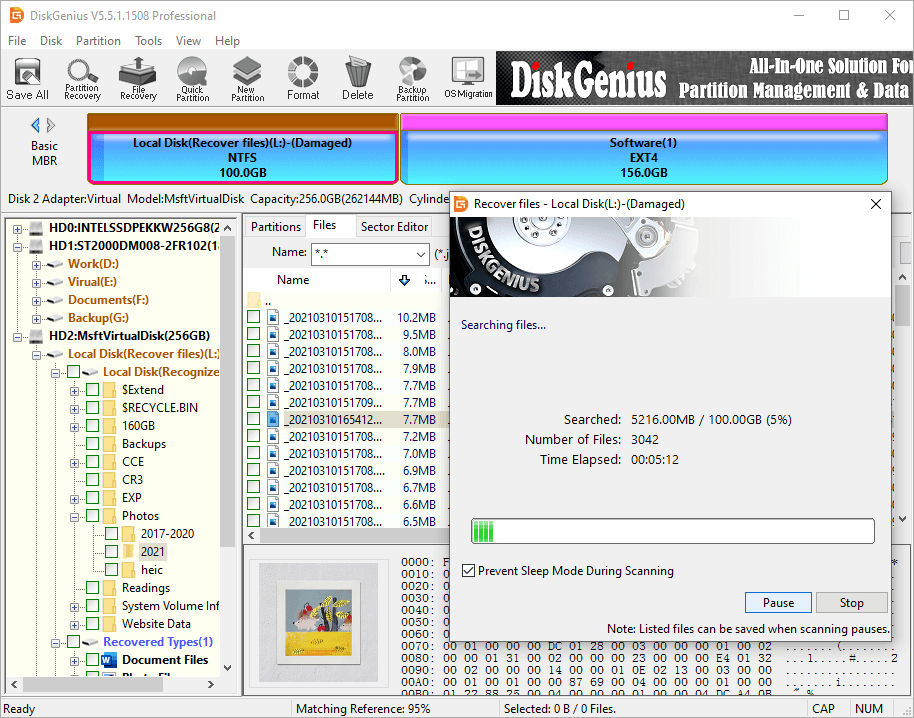Collapse the Photos folder node
Image resolution: width=914 pixels, height=718 pixels.
coord(74,517)
